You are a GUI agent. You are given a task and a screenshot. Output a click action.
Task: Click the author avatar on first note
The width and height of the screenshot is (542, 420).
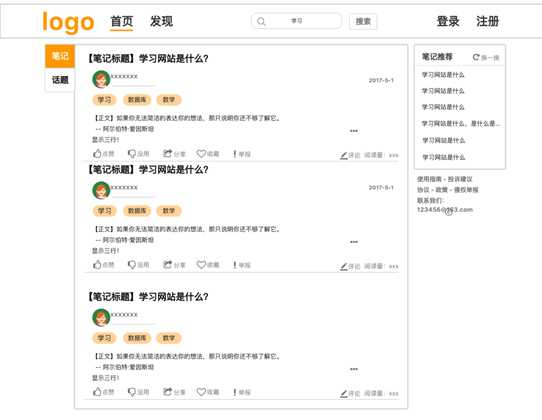pyautogui.click(x=101, y=79)
